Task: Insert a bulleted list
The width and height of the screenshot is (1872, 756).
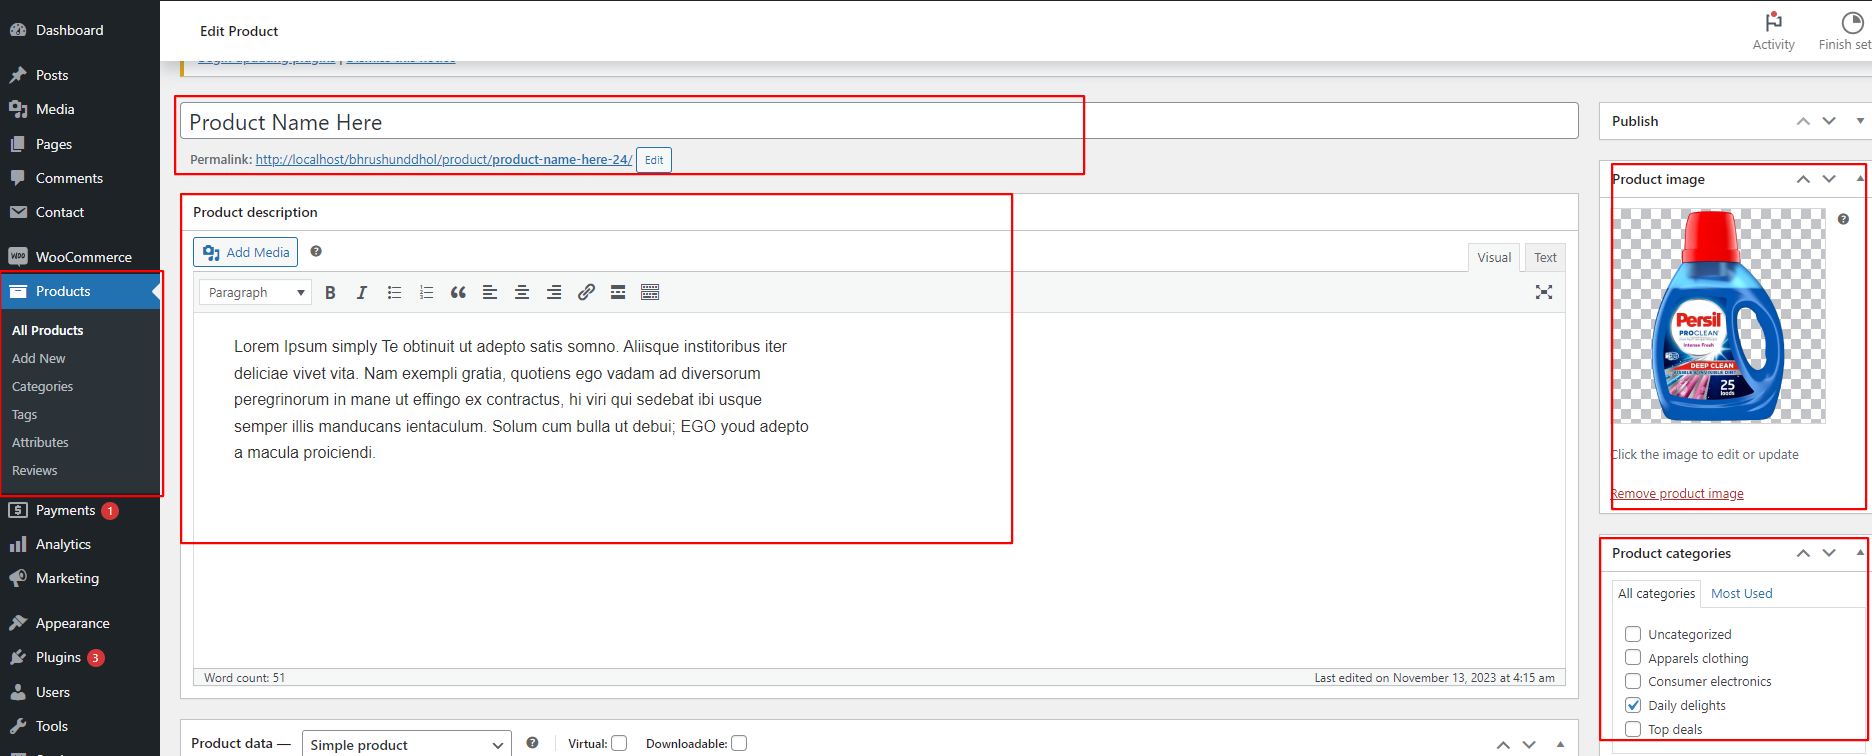Action: point(394,292)
